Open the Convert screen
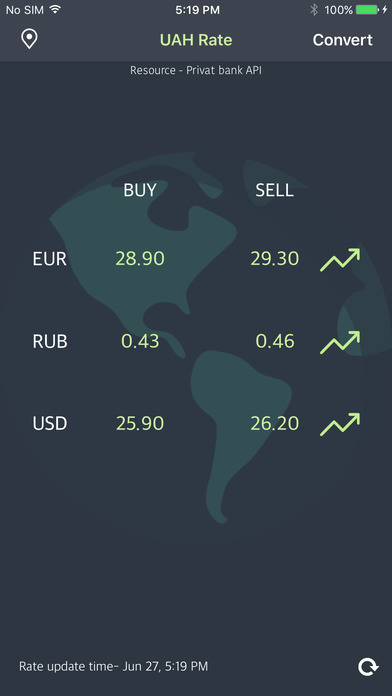The image size is (392, 696). pyautogui.click(x=342, y=40)
